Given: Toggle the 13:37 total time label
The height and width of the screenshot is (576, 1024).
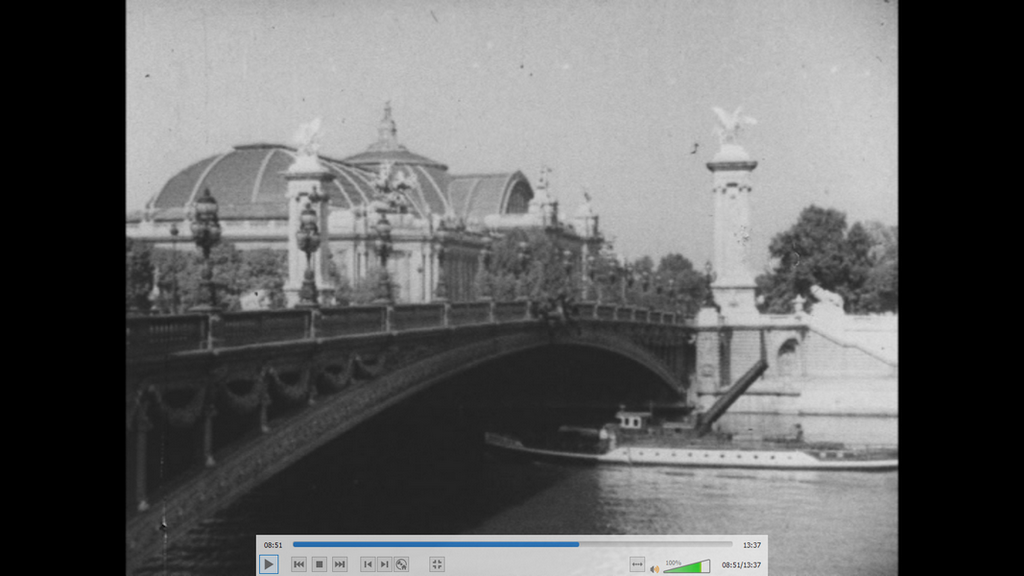Looking at the screenshot, I should [x=751, y=545].
